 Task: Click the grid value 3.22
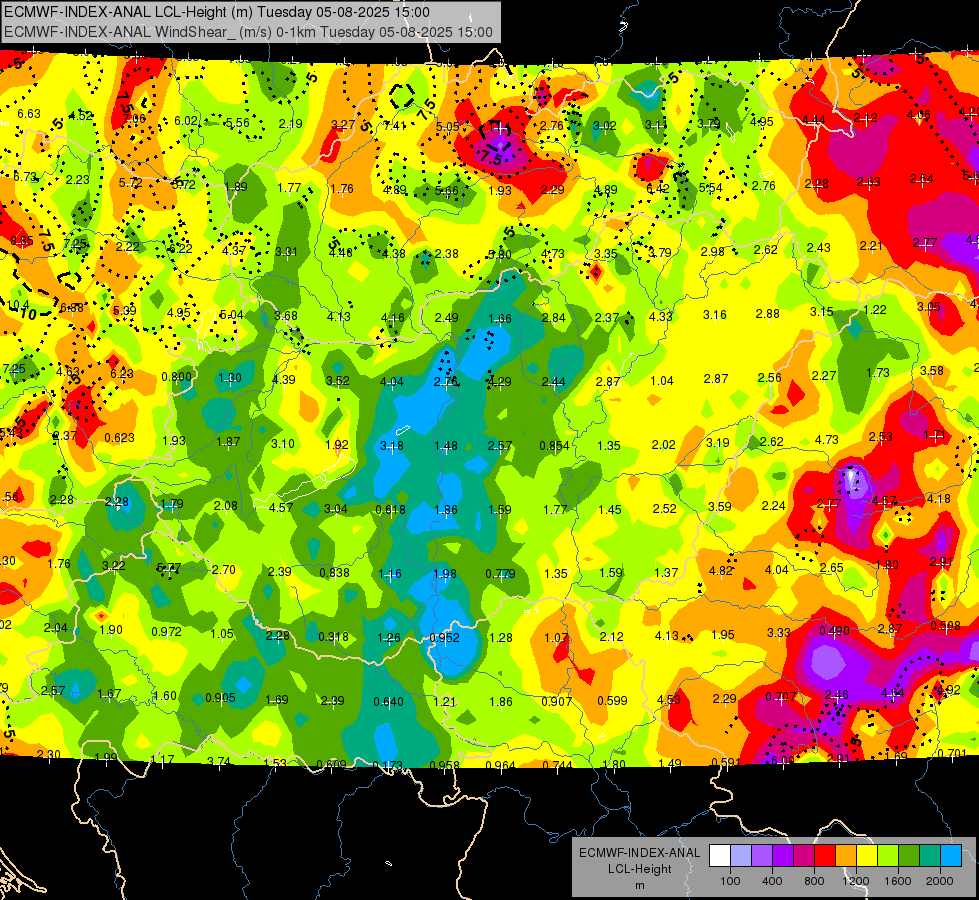[114, 566]
